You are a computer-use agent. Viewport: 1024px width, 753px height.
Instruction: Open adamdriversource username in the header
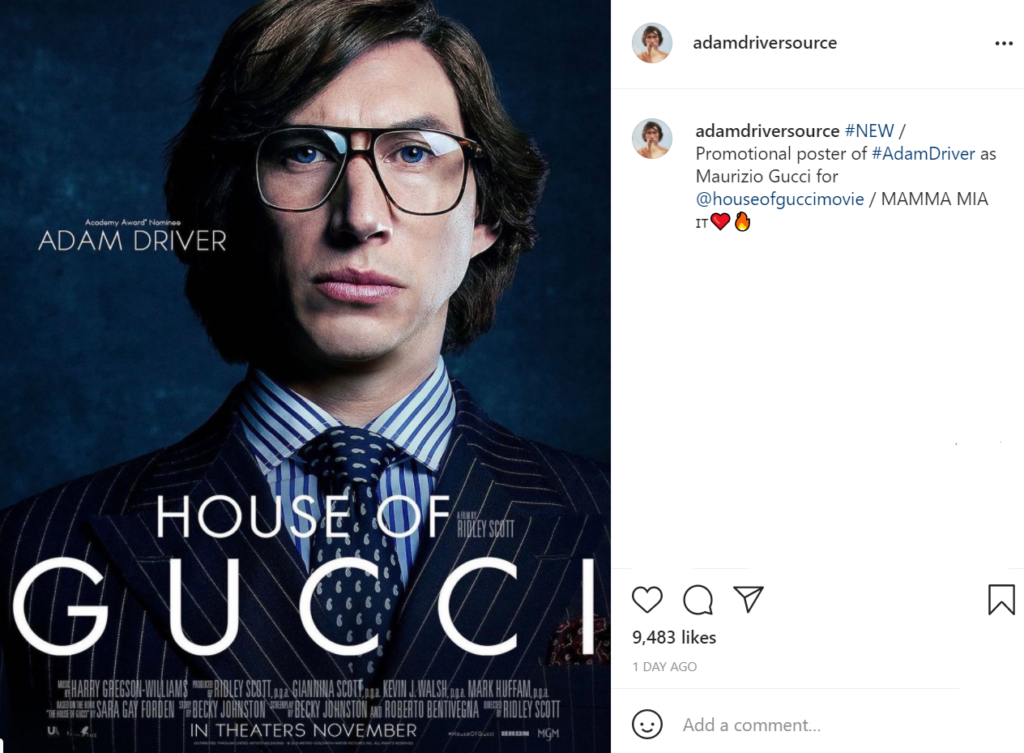click(x=765, y=42)
